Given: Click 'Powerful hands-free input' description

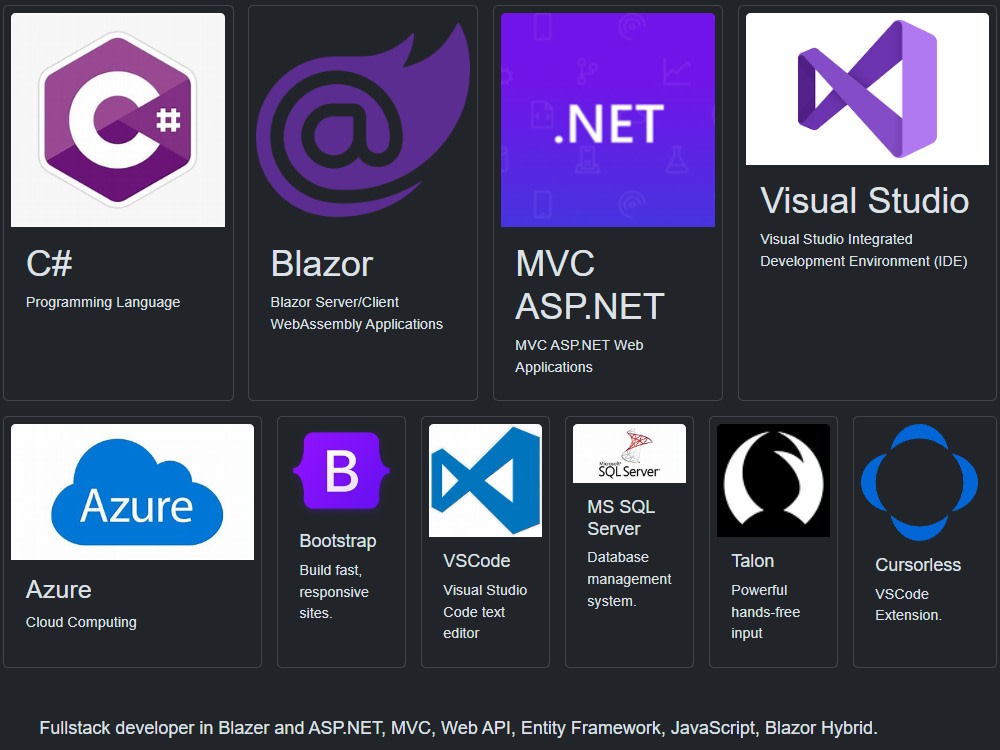Looking at the screenshot, I should pyautogui.click(x=765, y=611).
